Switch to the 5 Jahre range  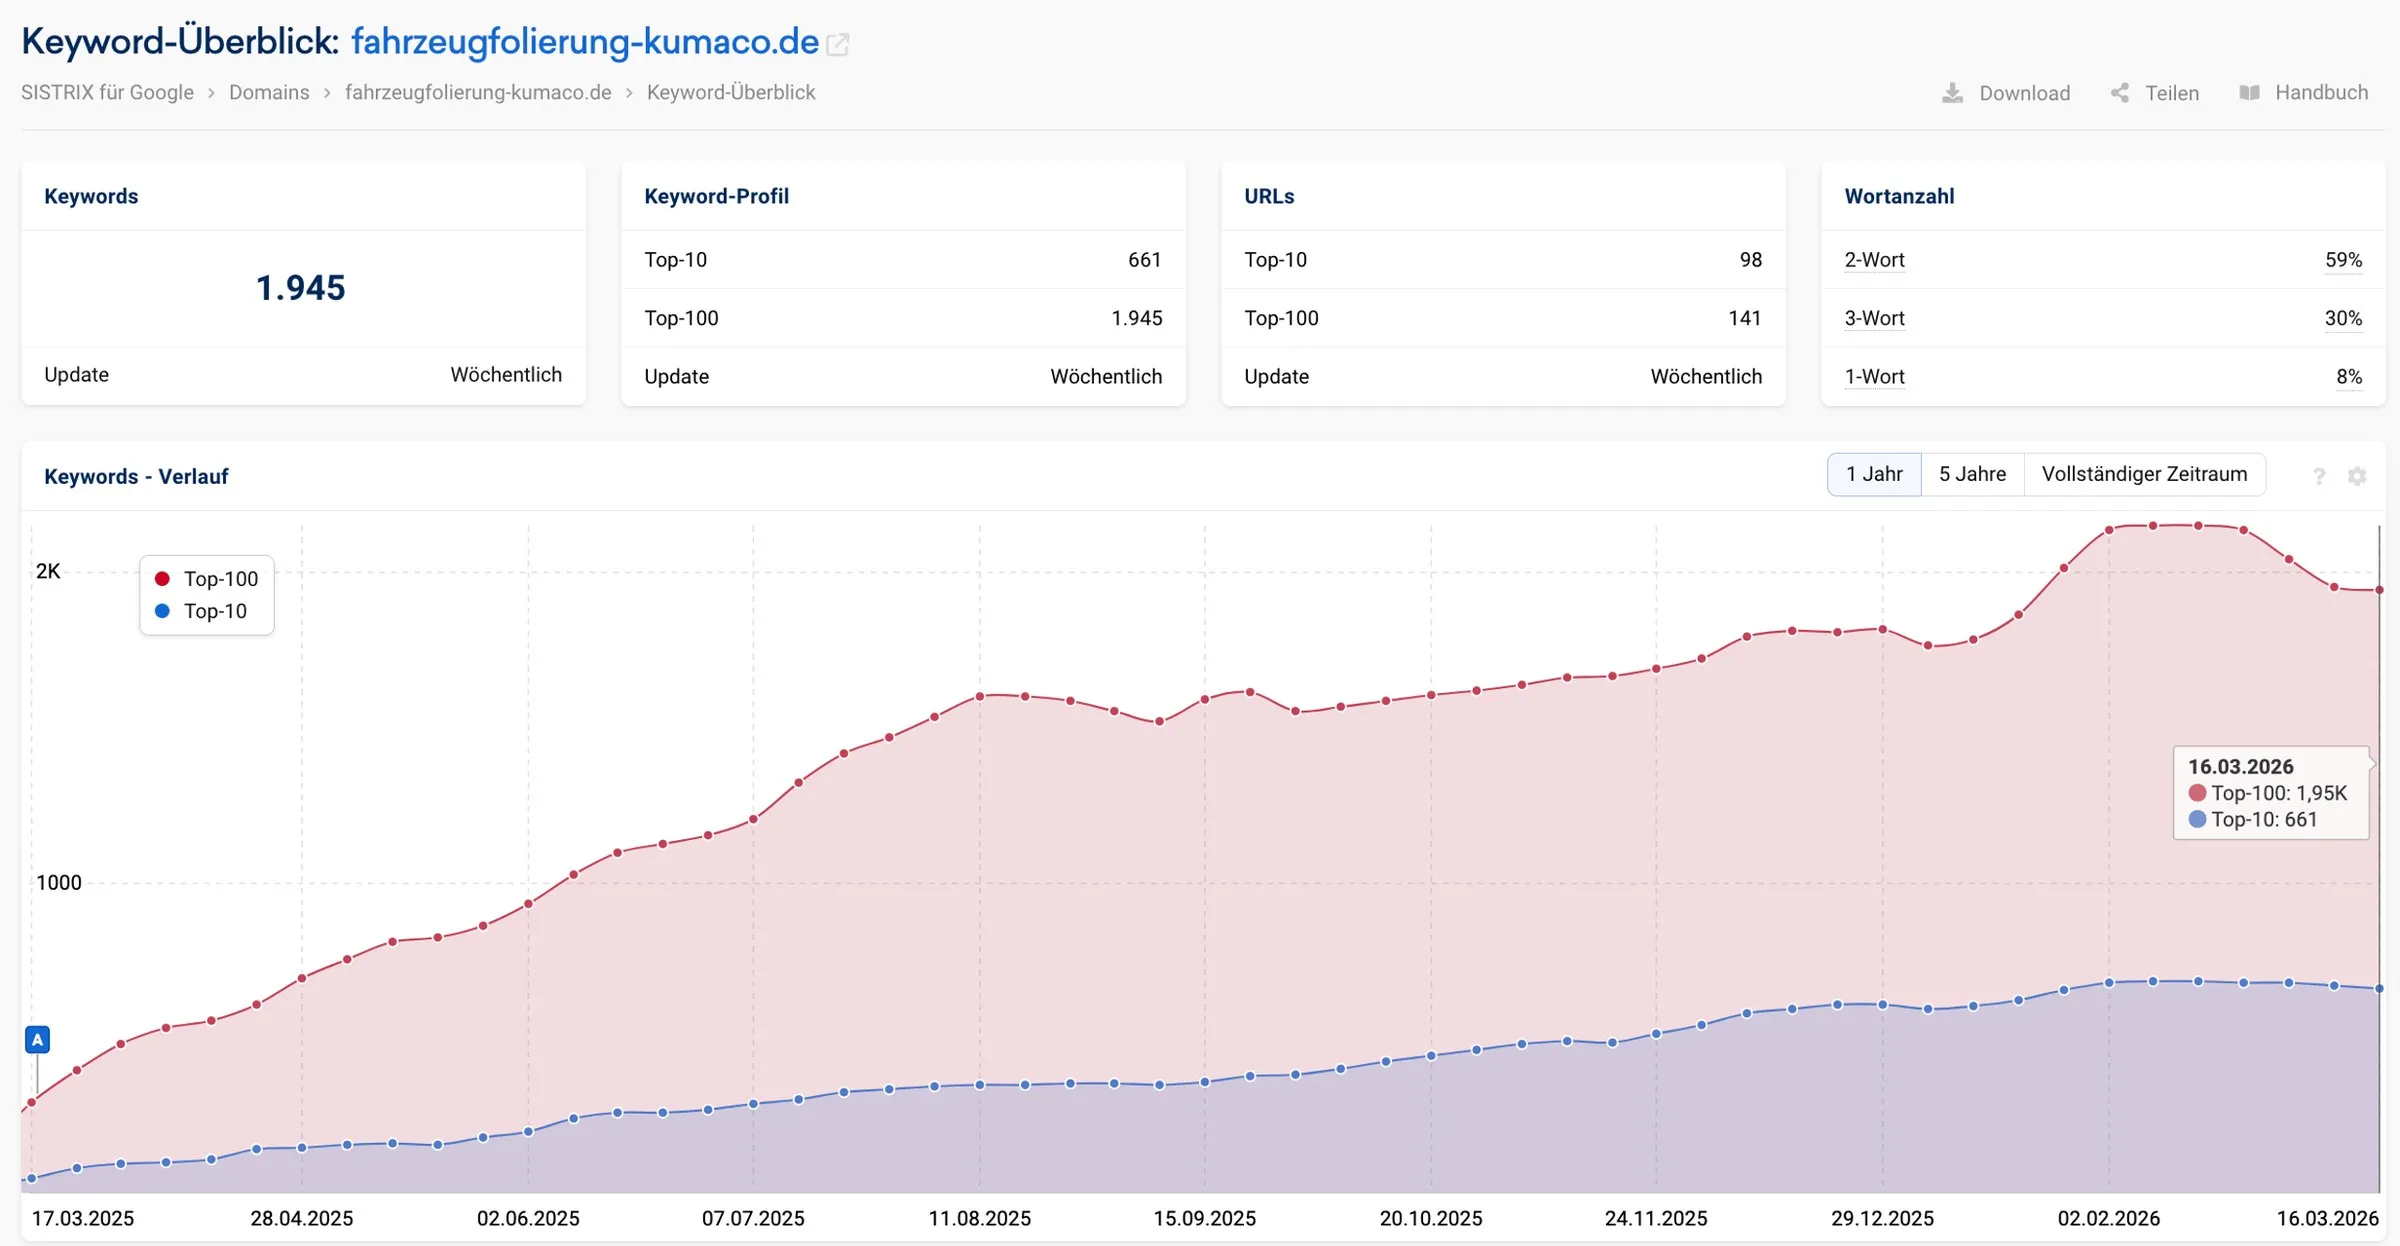point(1972,474)
